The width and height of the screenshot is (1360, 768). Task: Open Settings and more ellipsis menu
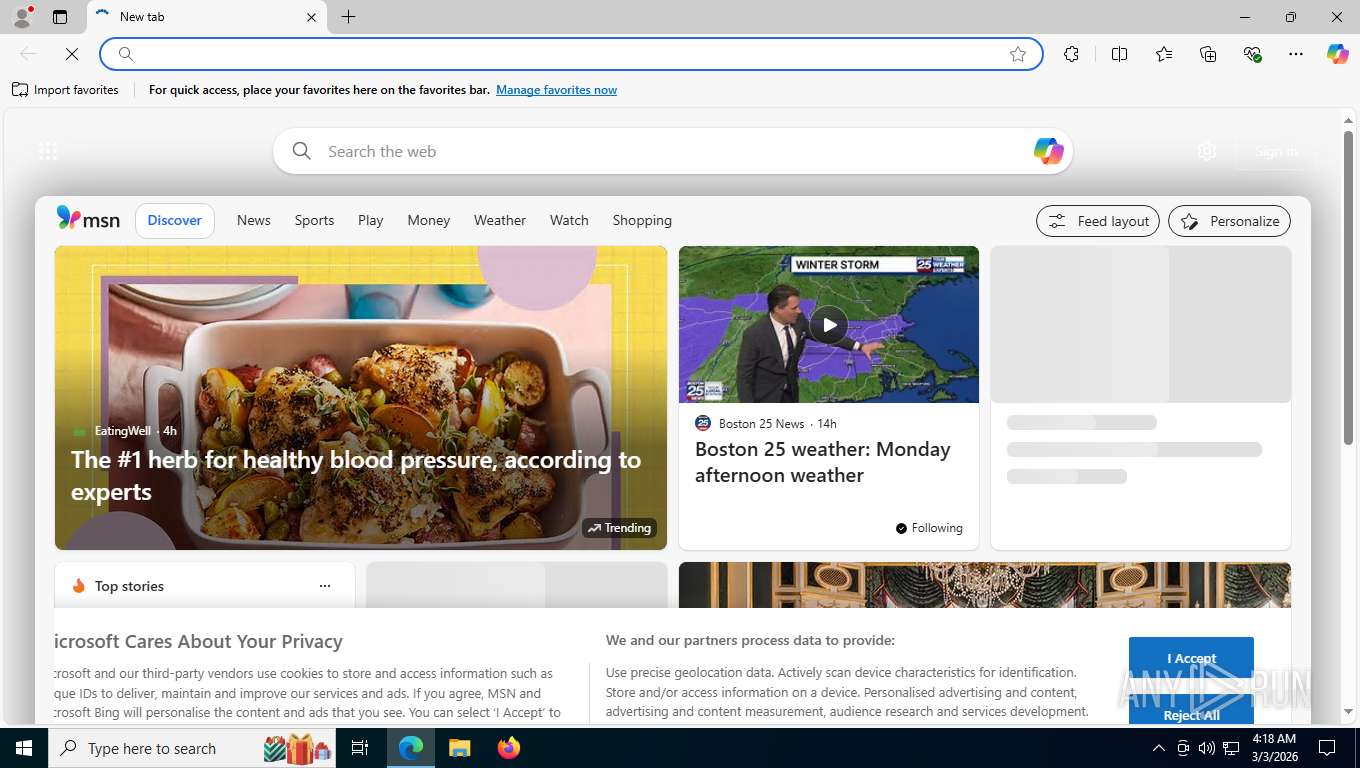point(1296,54)
